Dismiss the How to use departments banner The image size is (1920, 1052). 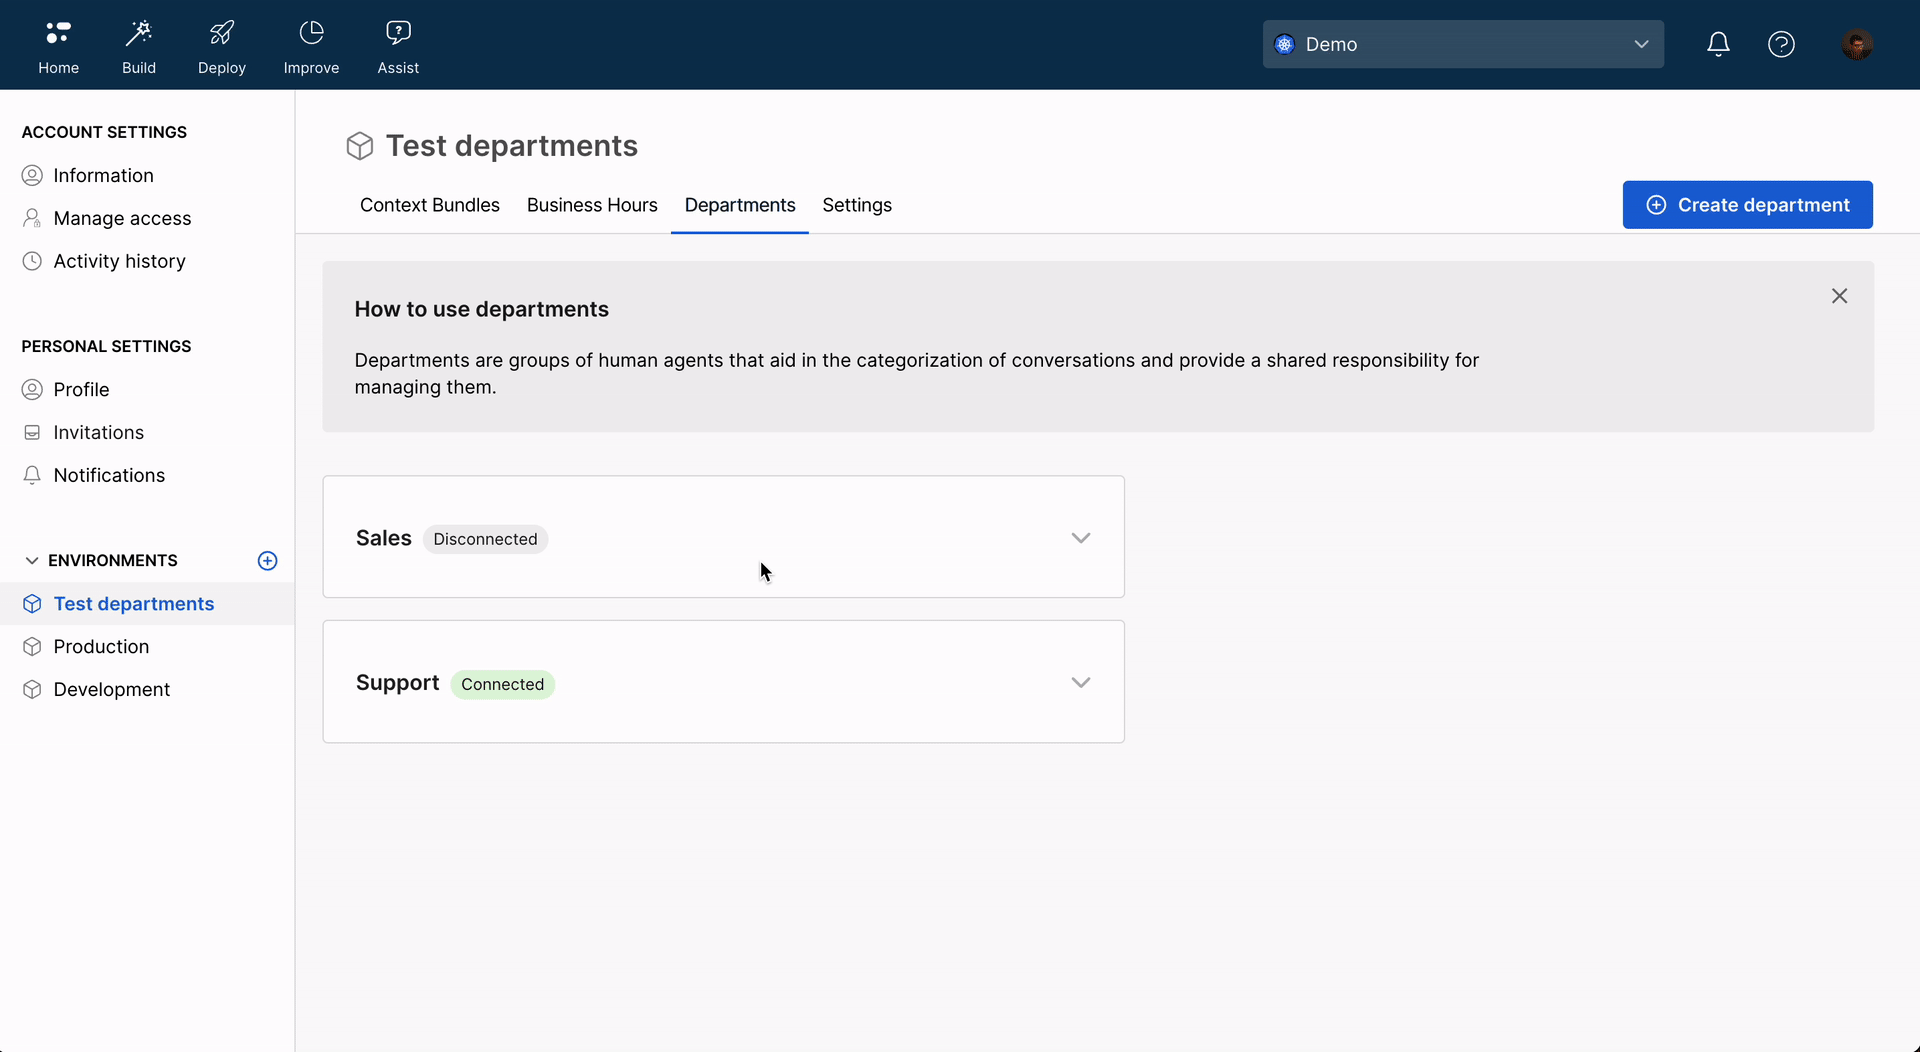pyautogui.click(x=1839, y=296)
